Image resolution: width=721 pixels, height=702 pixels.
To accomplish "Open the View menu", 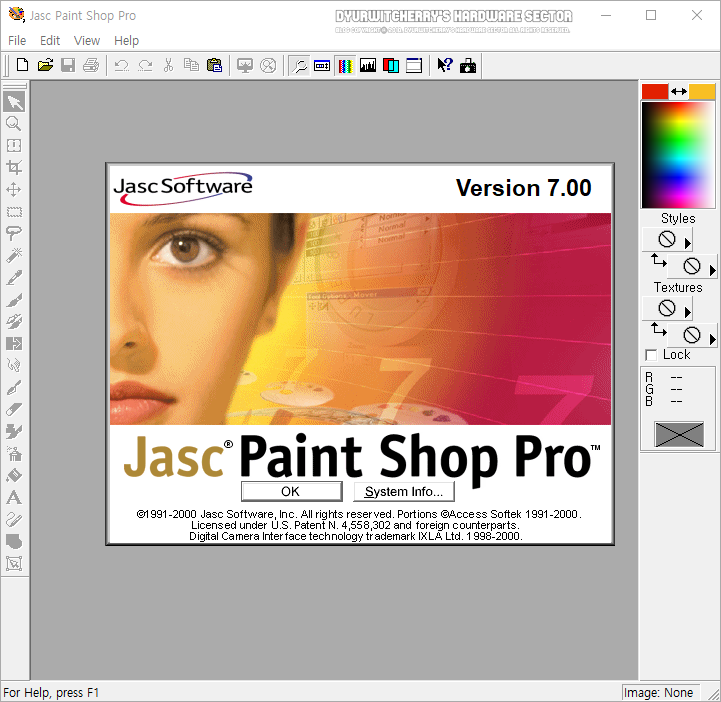I will [x=87, y=40].
